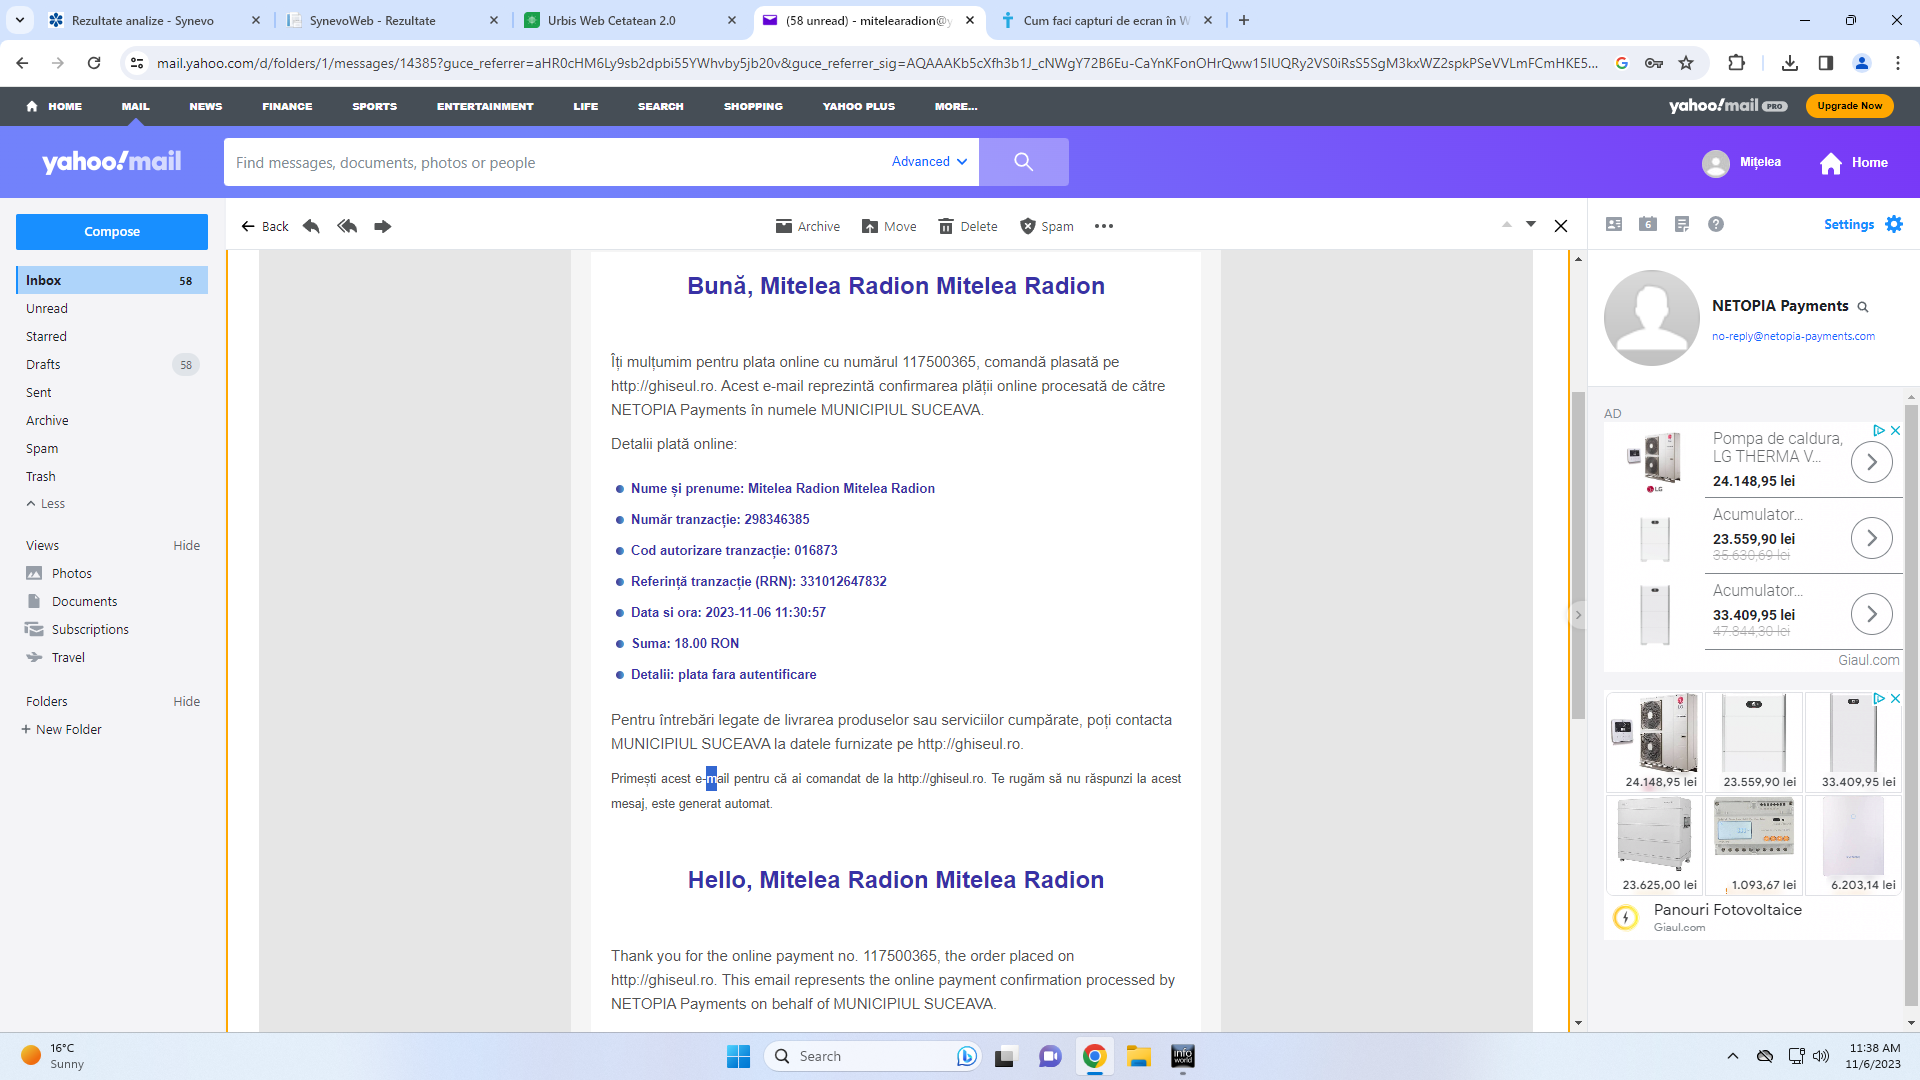Archive this email message

click(807, 227)
